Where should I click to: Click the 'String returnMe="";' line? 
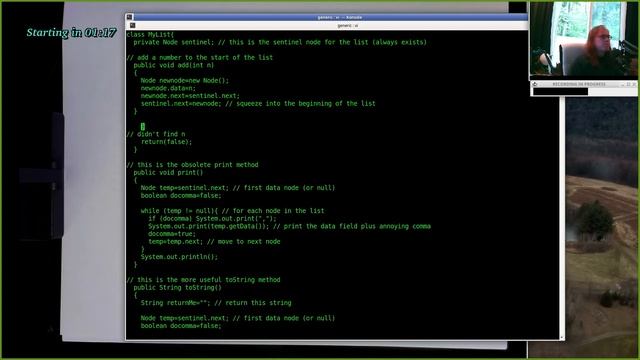pyautogui.click(x=216, y=303)
